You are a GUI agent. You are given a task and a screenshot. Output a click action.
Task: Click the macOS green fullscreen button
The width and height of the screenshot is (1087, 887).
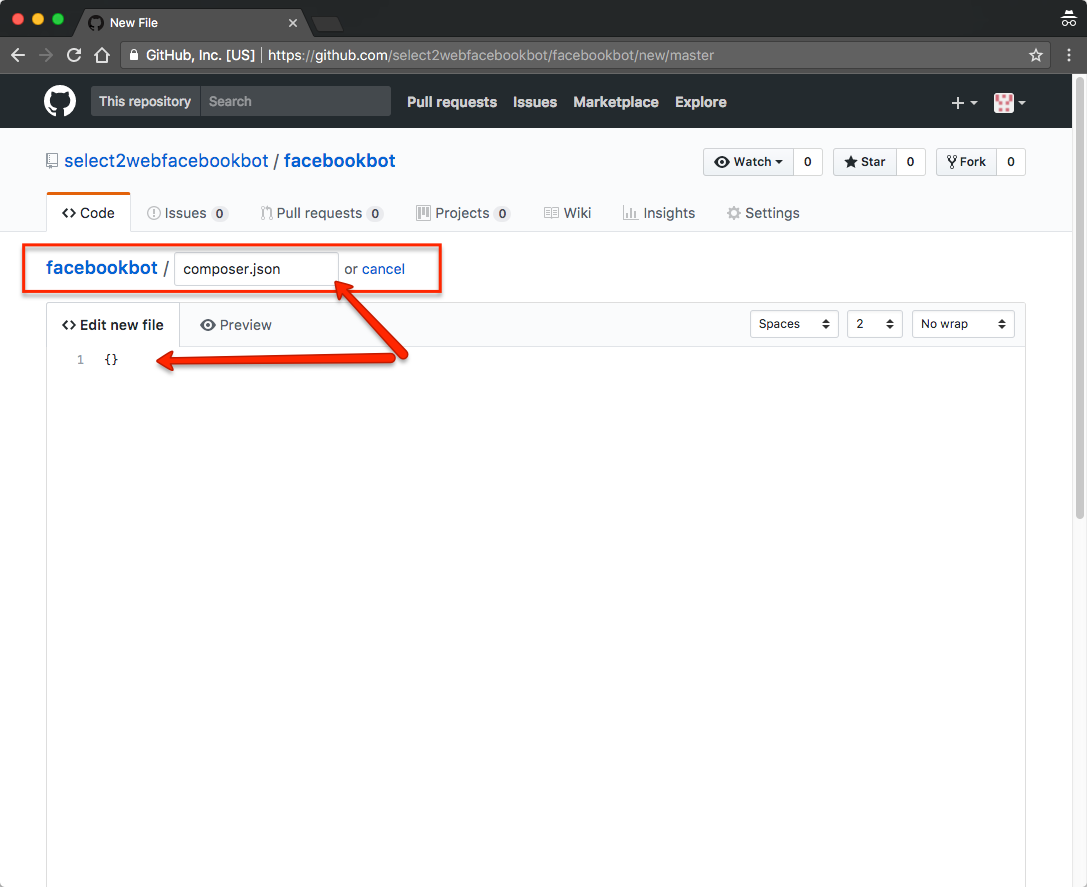click(58, 19)
